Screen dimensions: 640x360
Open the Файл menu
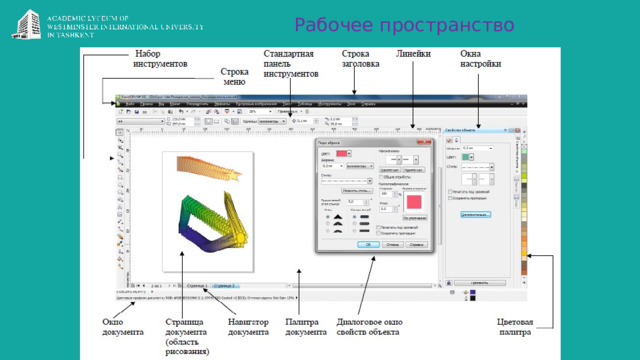coord(130,104)
